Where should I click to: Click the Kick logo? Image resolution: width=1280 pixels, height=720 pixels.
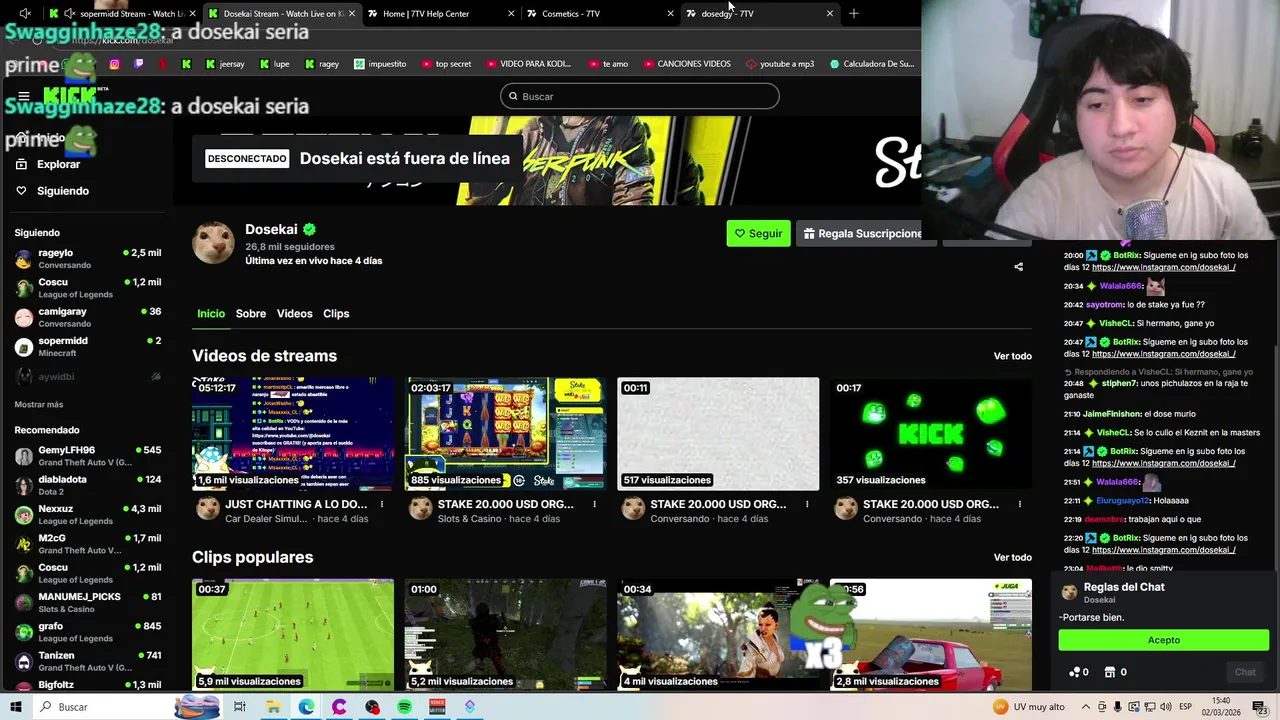click(70, 96)
